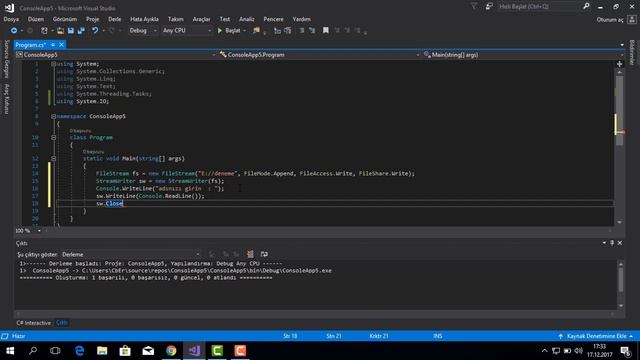Open the Hata Ayıkla menu

pyautogui.click(x=144, y=19)
